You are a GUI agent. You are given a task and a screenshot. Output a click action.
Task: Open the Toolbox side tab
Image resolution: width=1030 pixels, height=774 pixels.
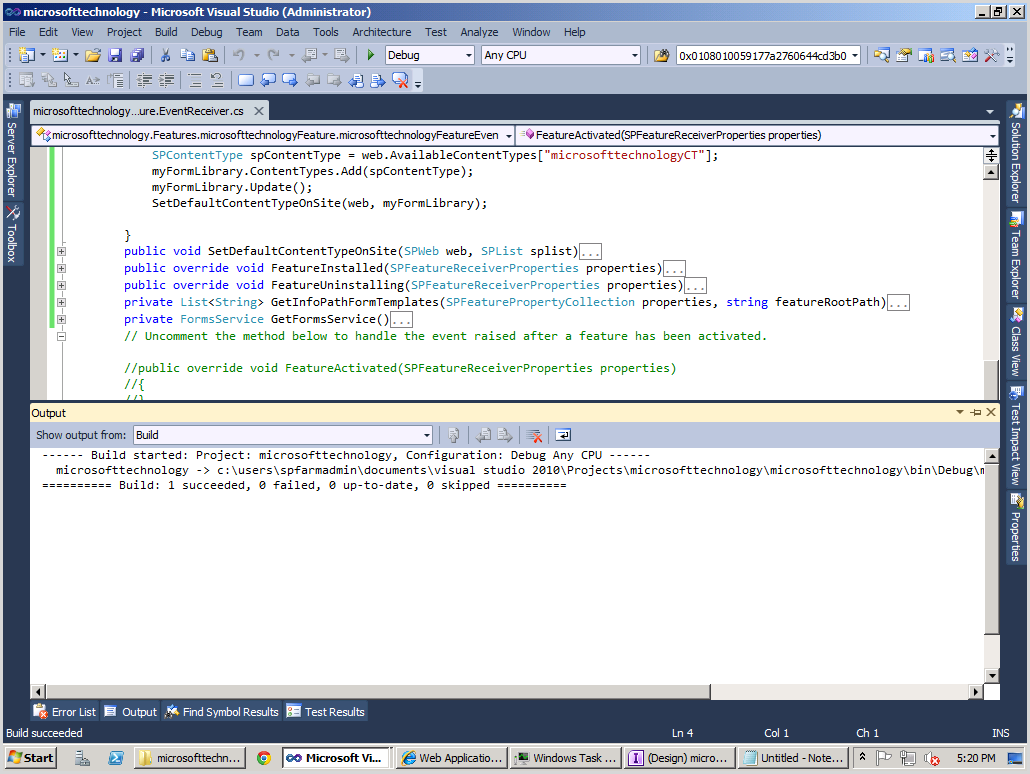(x=12, y=235)
